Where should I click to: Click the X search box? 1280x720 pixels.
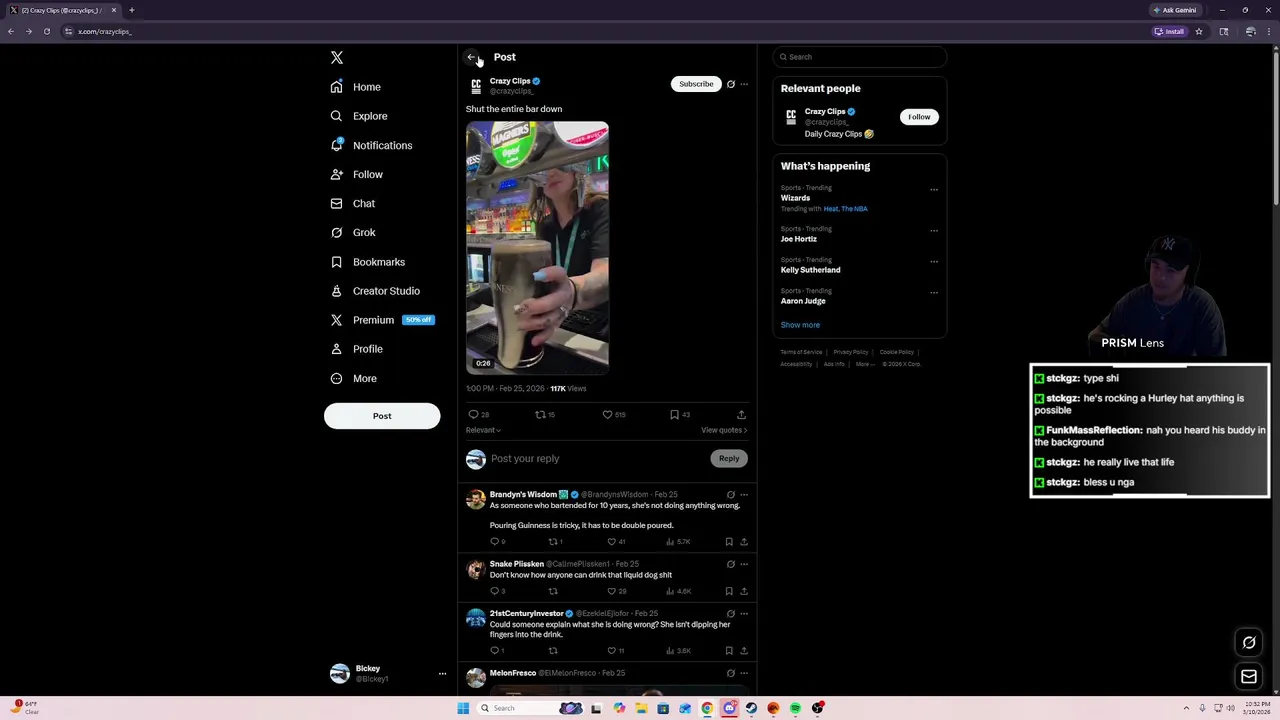(859, 57)
